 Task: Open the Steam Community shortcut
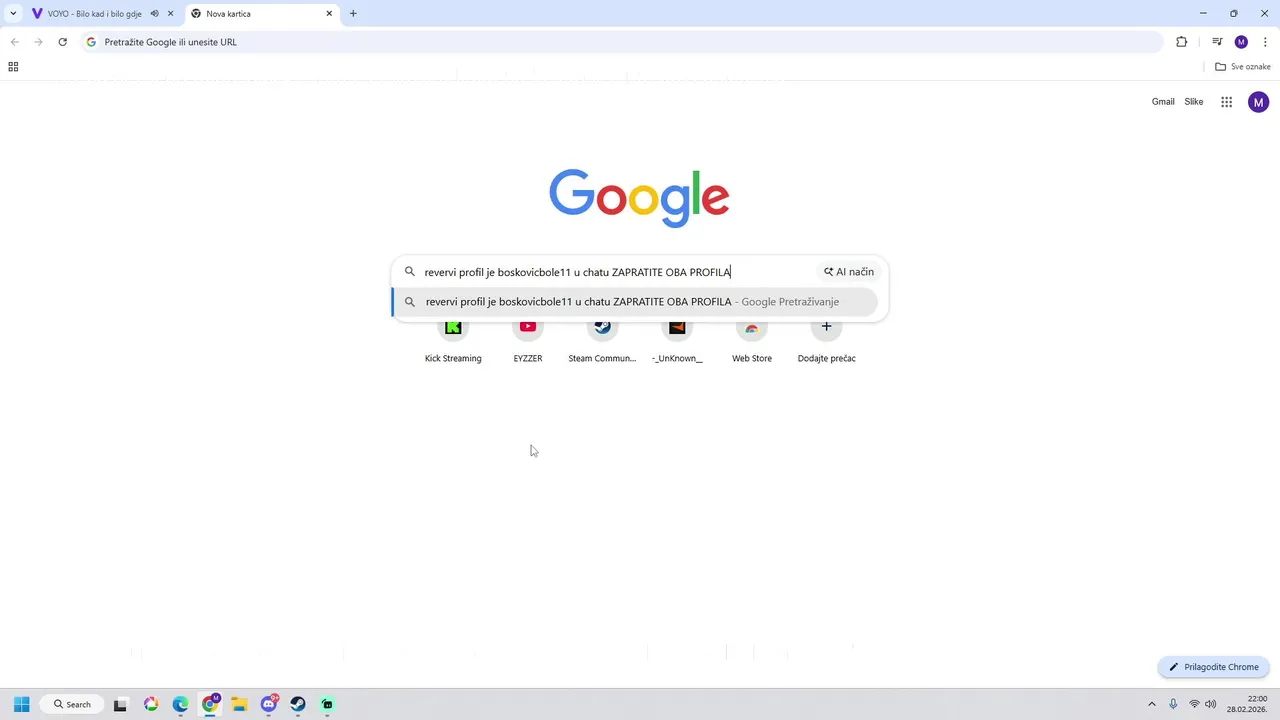602,341
